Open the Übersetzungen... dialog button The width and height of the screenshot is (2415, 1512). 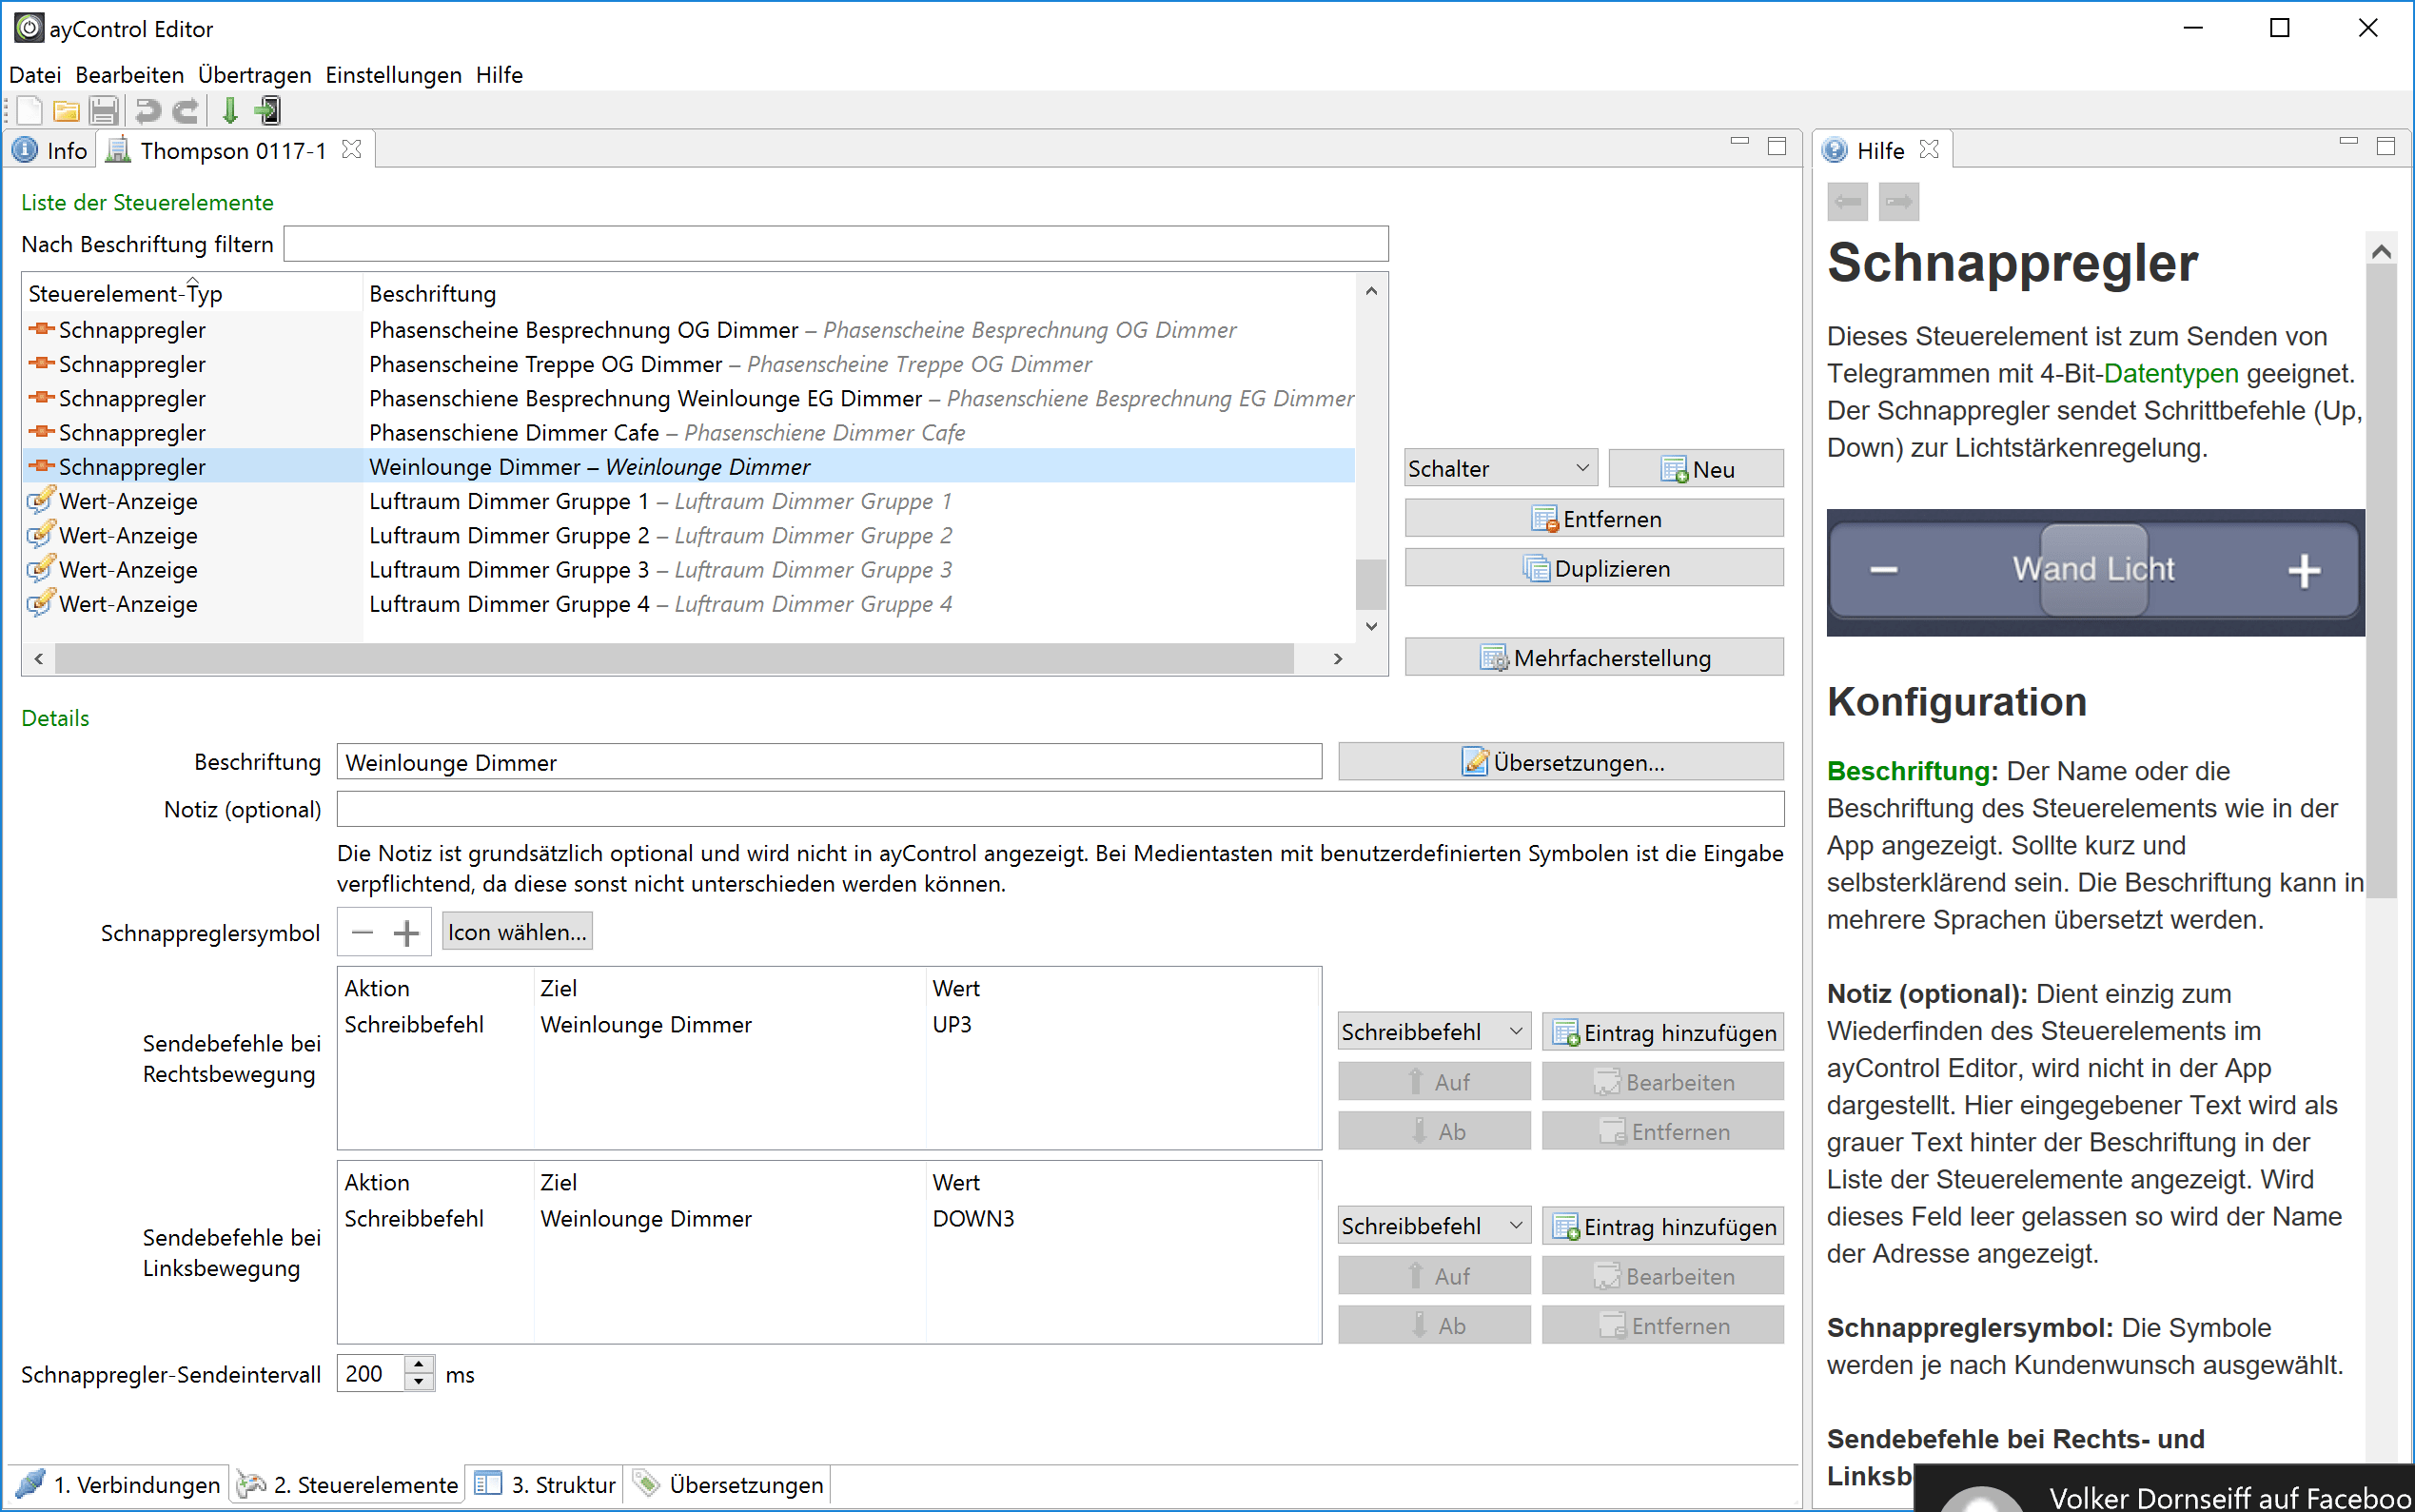coord(1561,762)
